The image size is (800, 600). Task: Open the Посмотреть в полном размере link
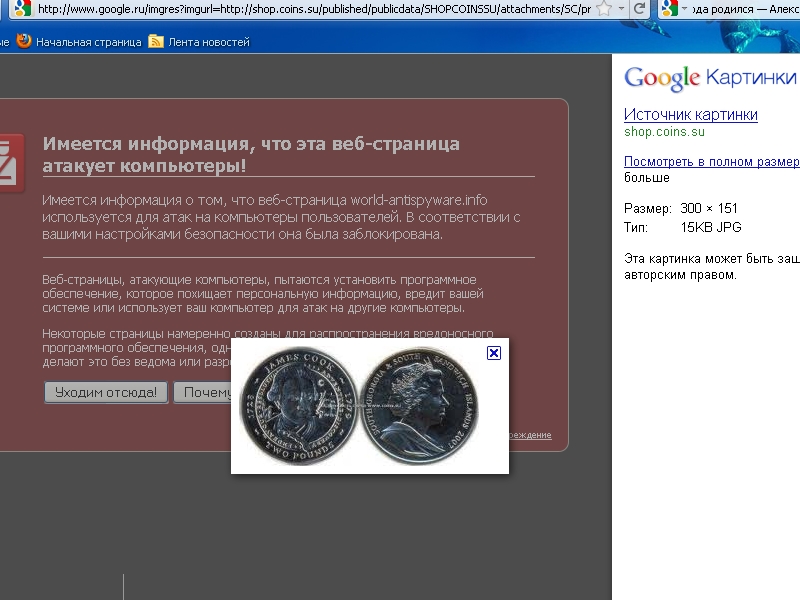coord(712,162)
